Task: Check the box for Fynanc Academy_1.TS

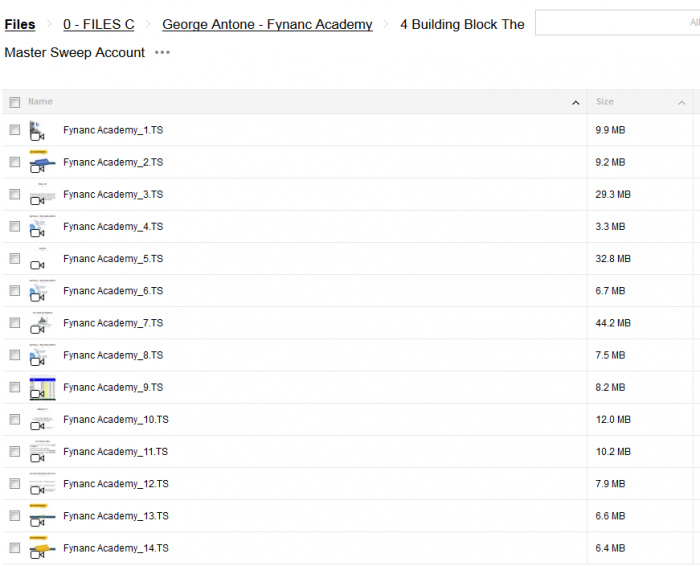Action: pos(15,130)
